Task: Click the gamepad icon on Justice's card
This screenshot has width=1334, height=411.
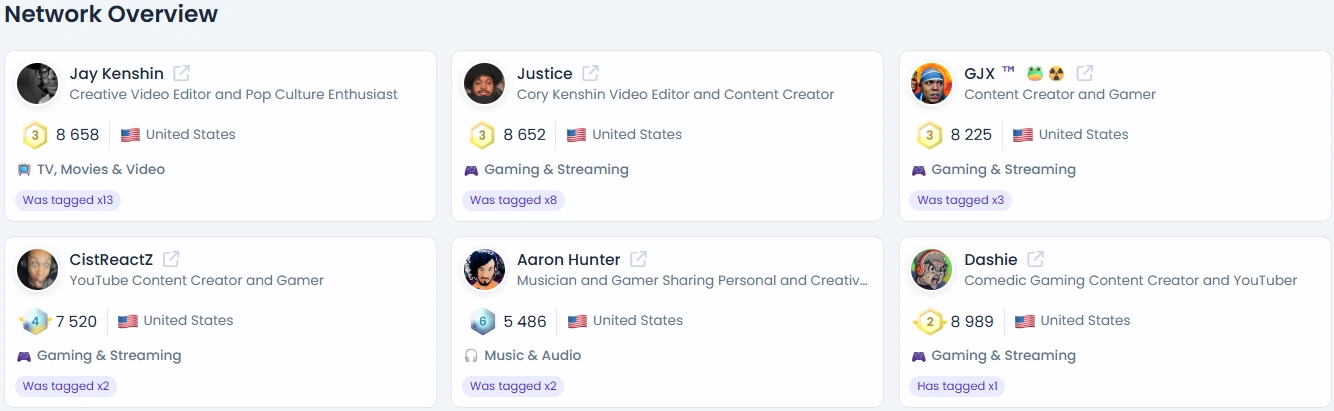Action: point(471,170)
